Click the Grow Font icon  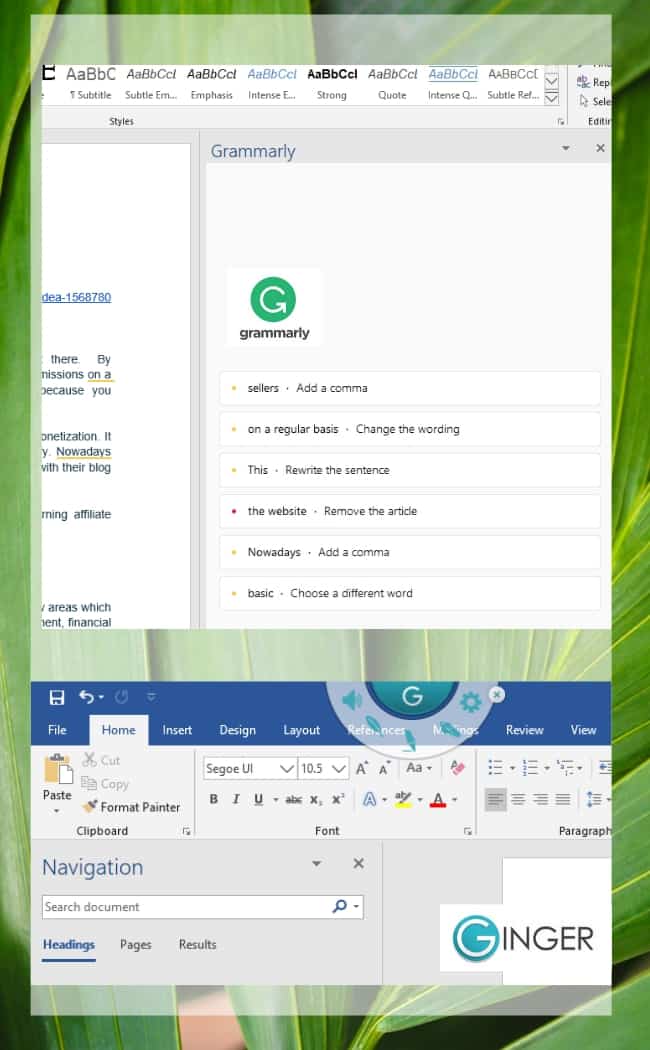click(x=362, y=768)
